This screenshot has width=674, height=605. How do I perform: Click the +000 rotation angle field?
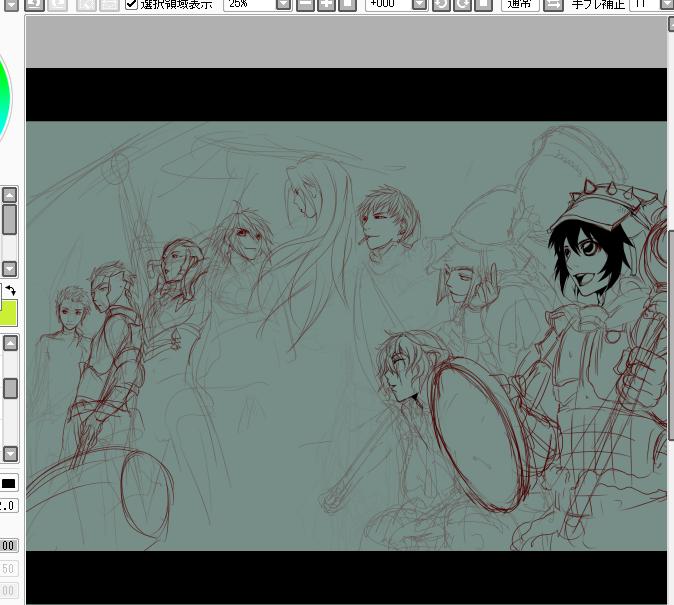(389, 4)
